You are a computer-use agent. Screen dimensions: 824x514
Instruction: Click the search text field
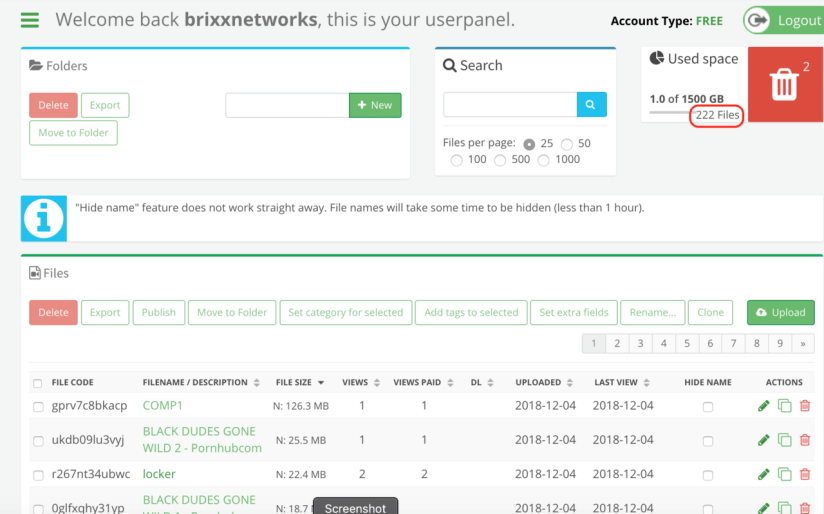coord(510,105)
